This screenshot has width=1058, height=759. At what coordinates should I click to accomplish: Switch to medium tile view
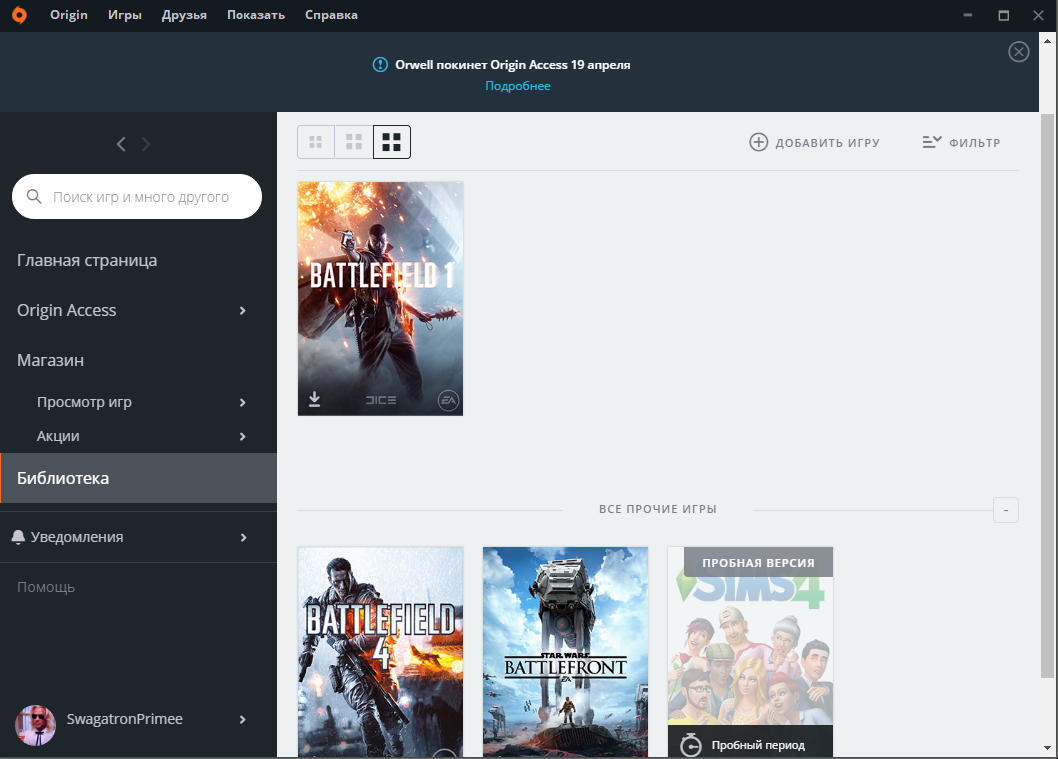click(354, 142)
